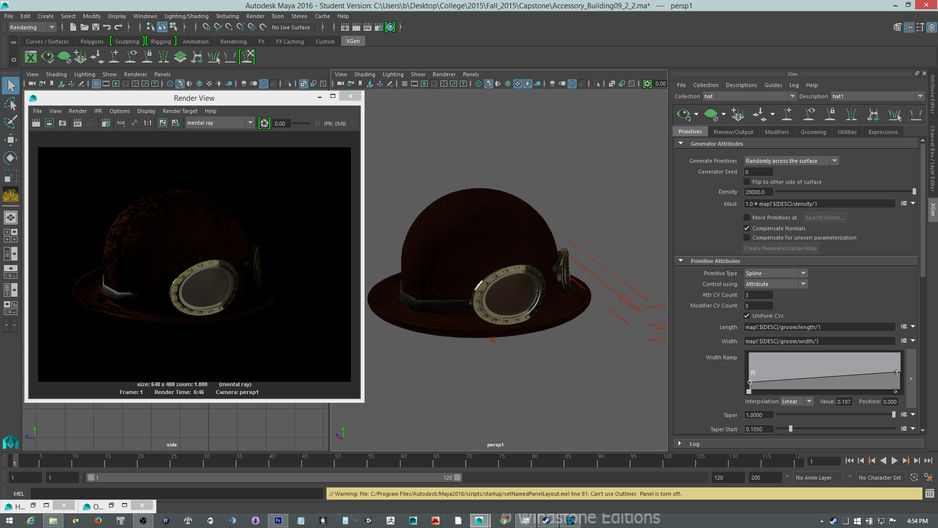
Task: Click the Mask expression editor icon
Action: tap(904, 203)
